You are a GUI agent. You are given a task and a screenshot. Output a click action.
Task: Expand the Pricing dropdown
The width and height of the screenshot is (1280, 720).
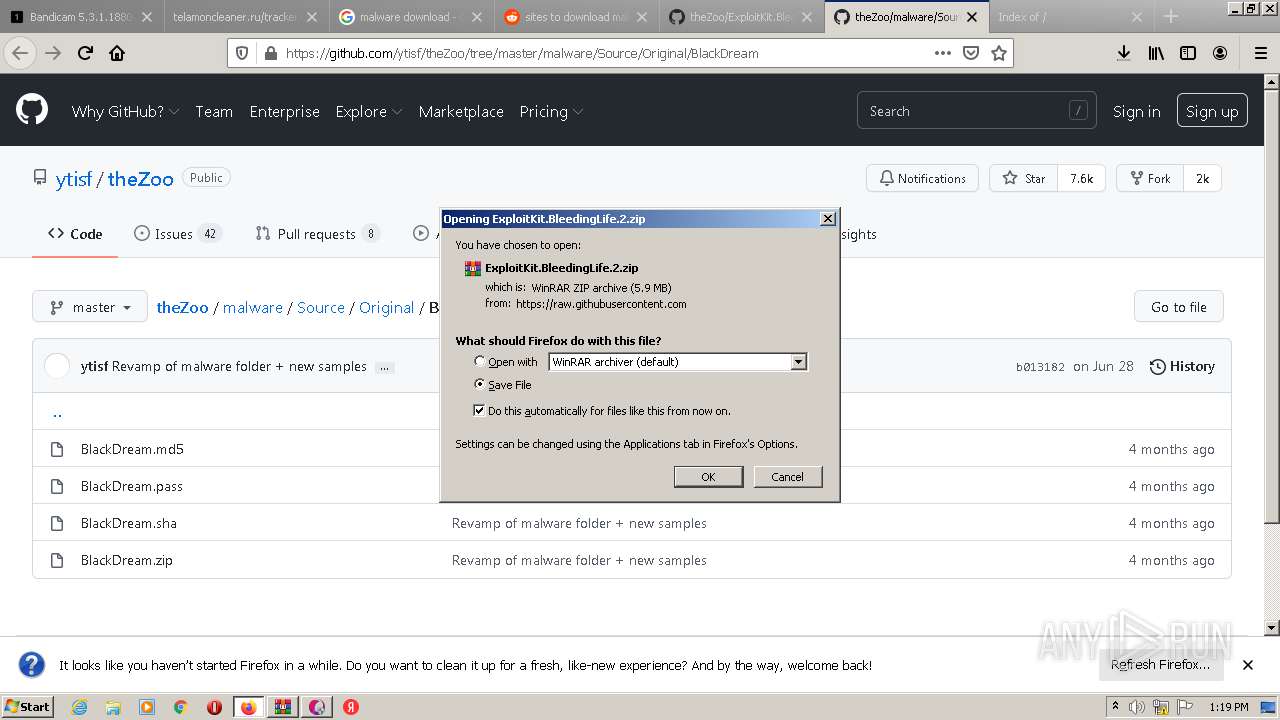551,111
